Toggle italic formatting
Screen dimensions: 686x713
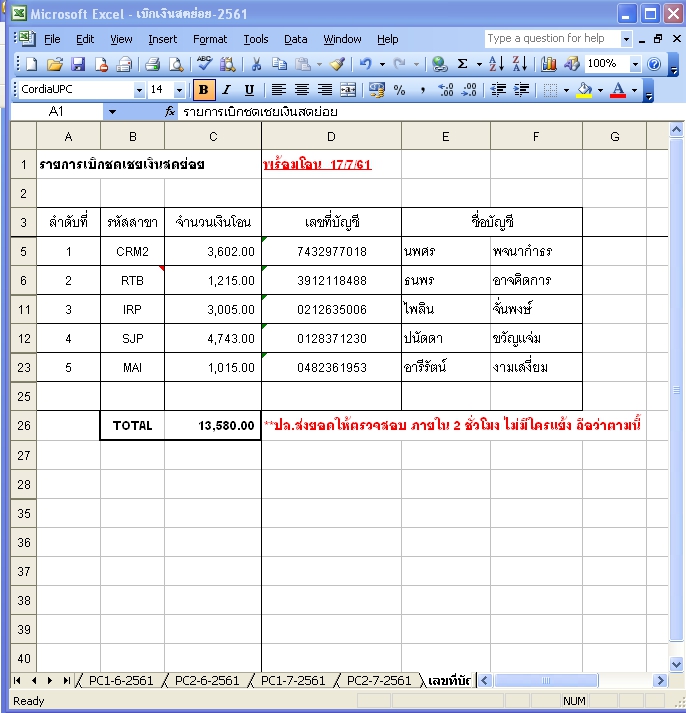point(226,90)
